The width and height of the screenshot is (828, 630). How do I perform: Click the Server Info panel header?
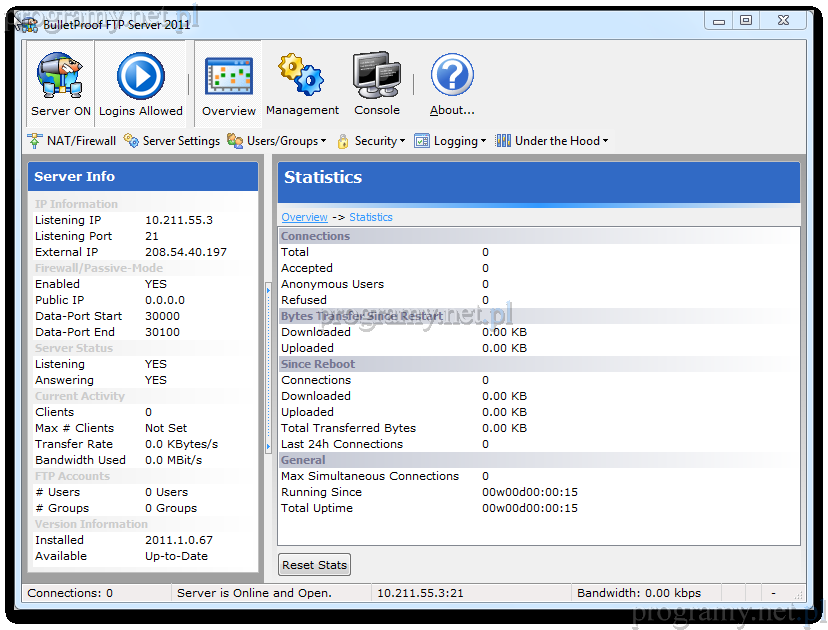click(142, 177)
